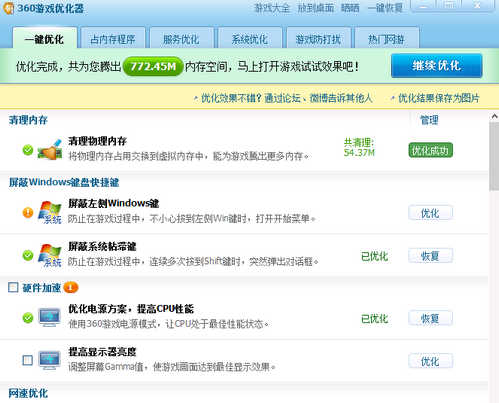Click 优化 for 提高显示器亮度
Viewport: 499px width, 403px height.
(430, 361)
